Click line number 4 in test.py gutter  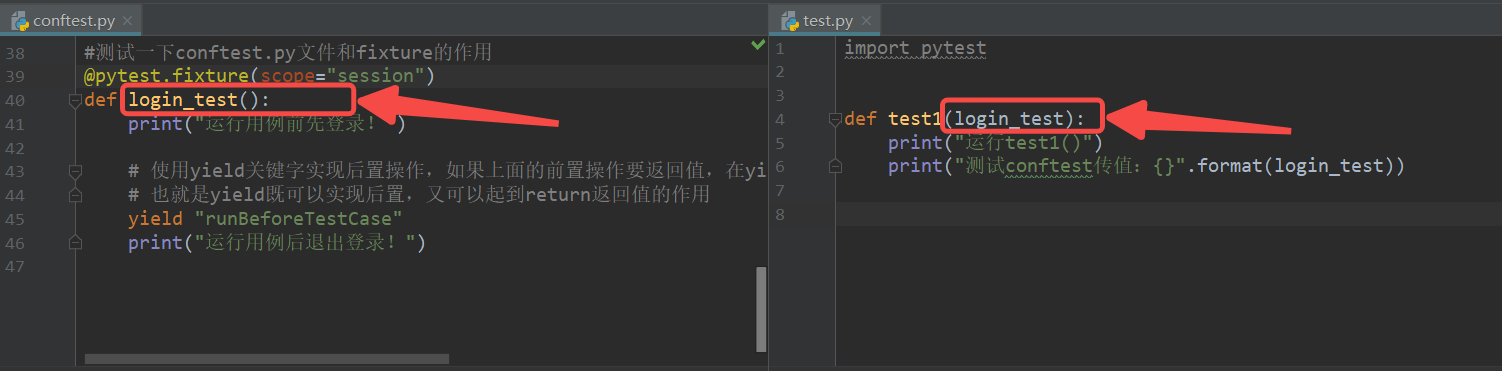coord(780,120)
